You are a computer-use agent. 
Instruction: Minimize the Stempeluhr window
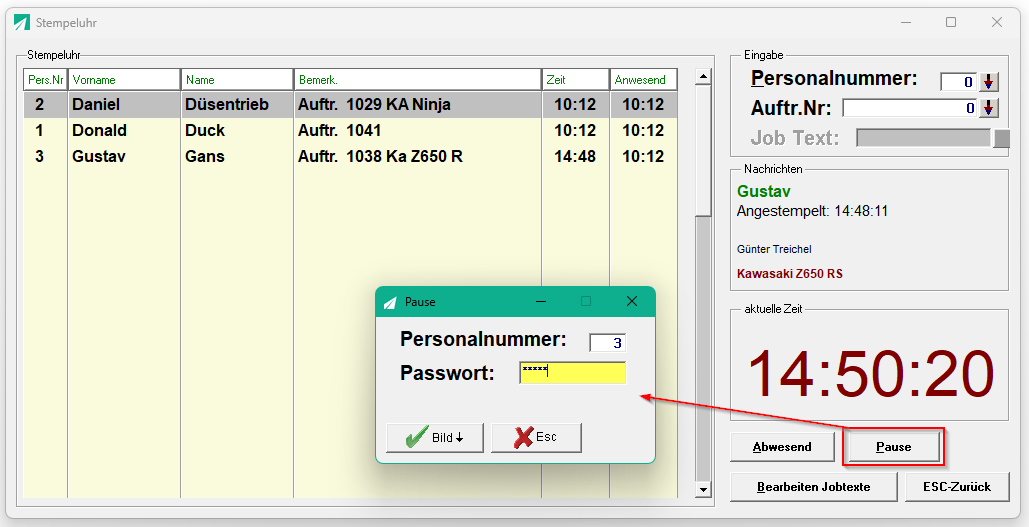[x=906, y=22]
